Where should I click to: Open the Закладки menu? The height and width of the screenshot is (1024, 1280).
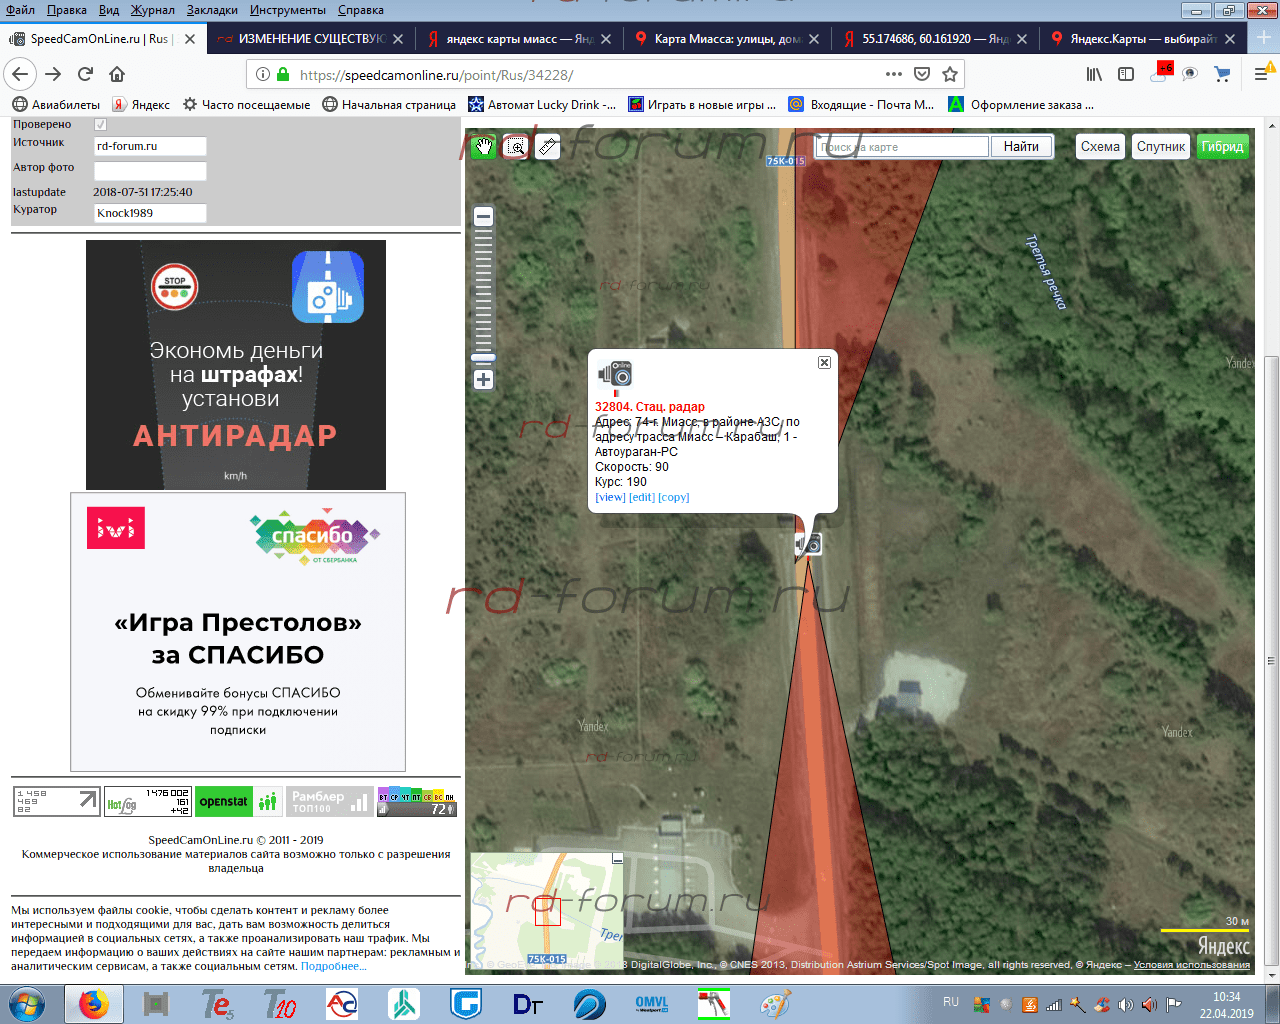212,10
